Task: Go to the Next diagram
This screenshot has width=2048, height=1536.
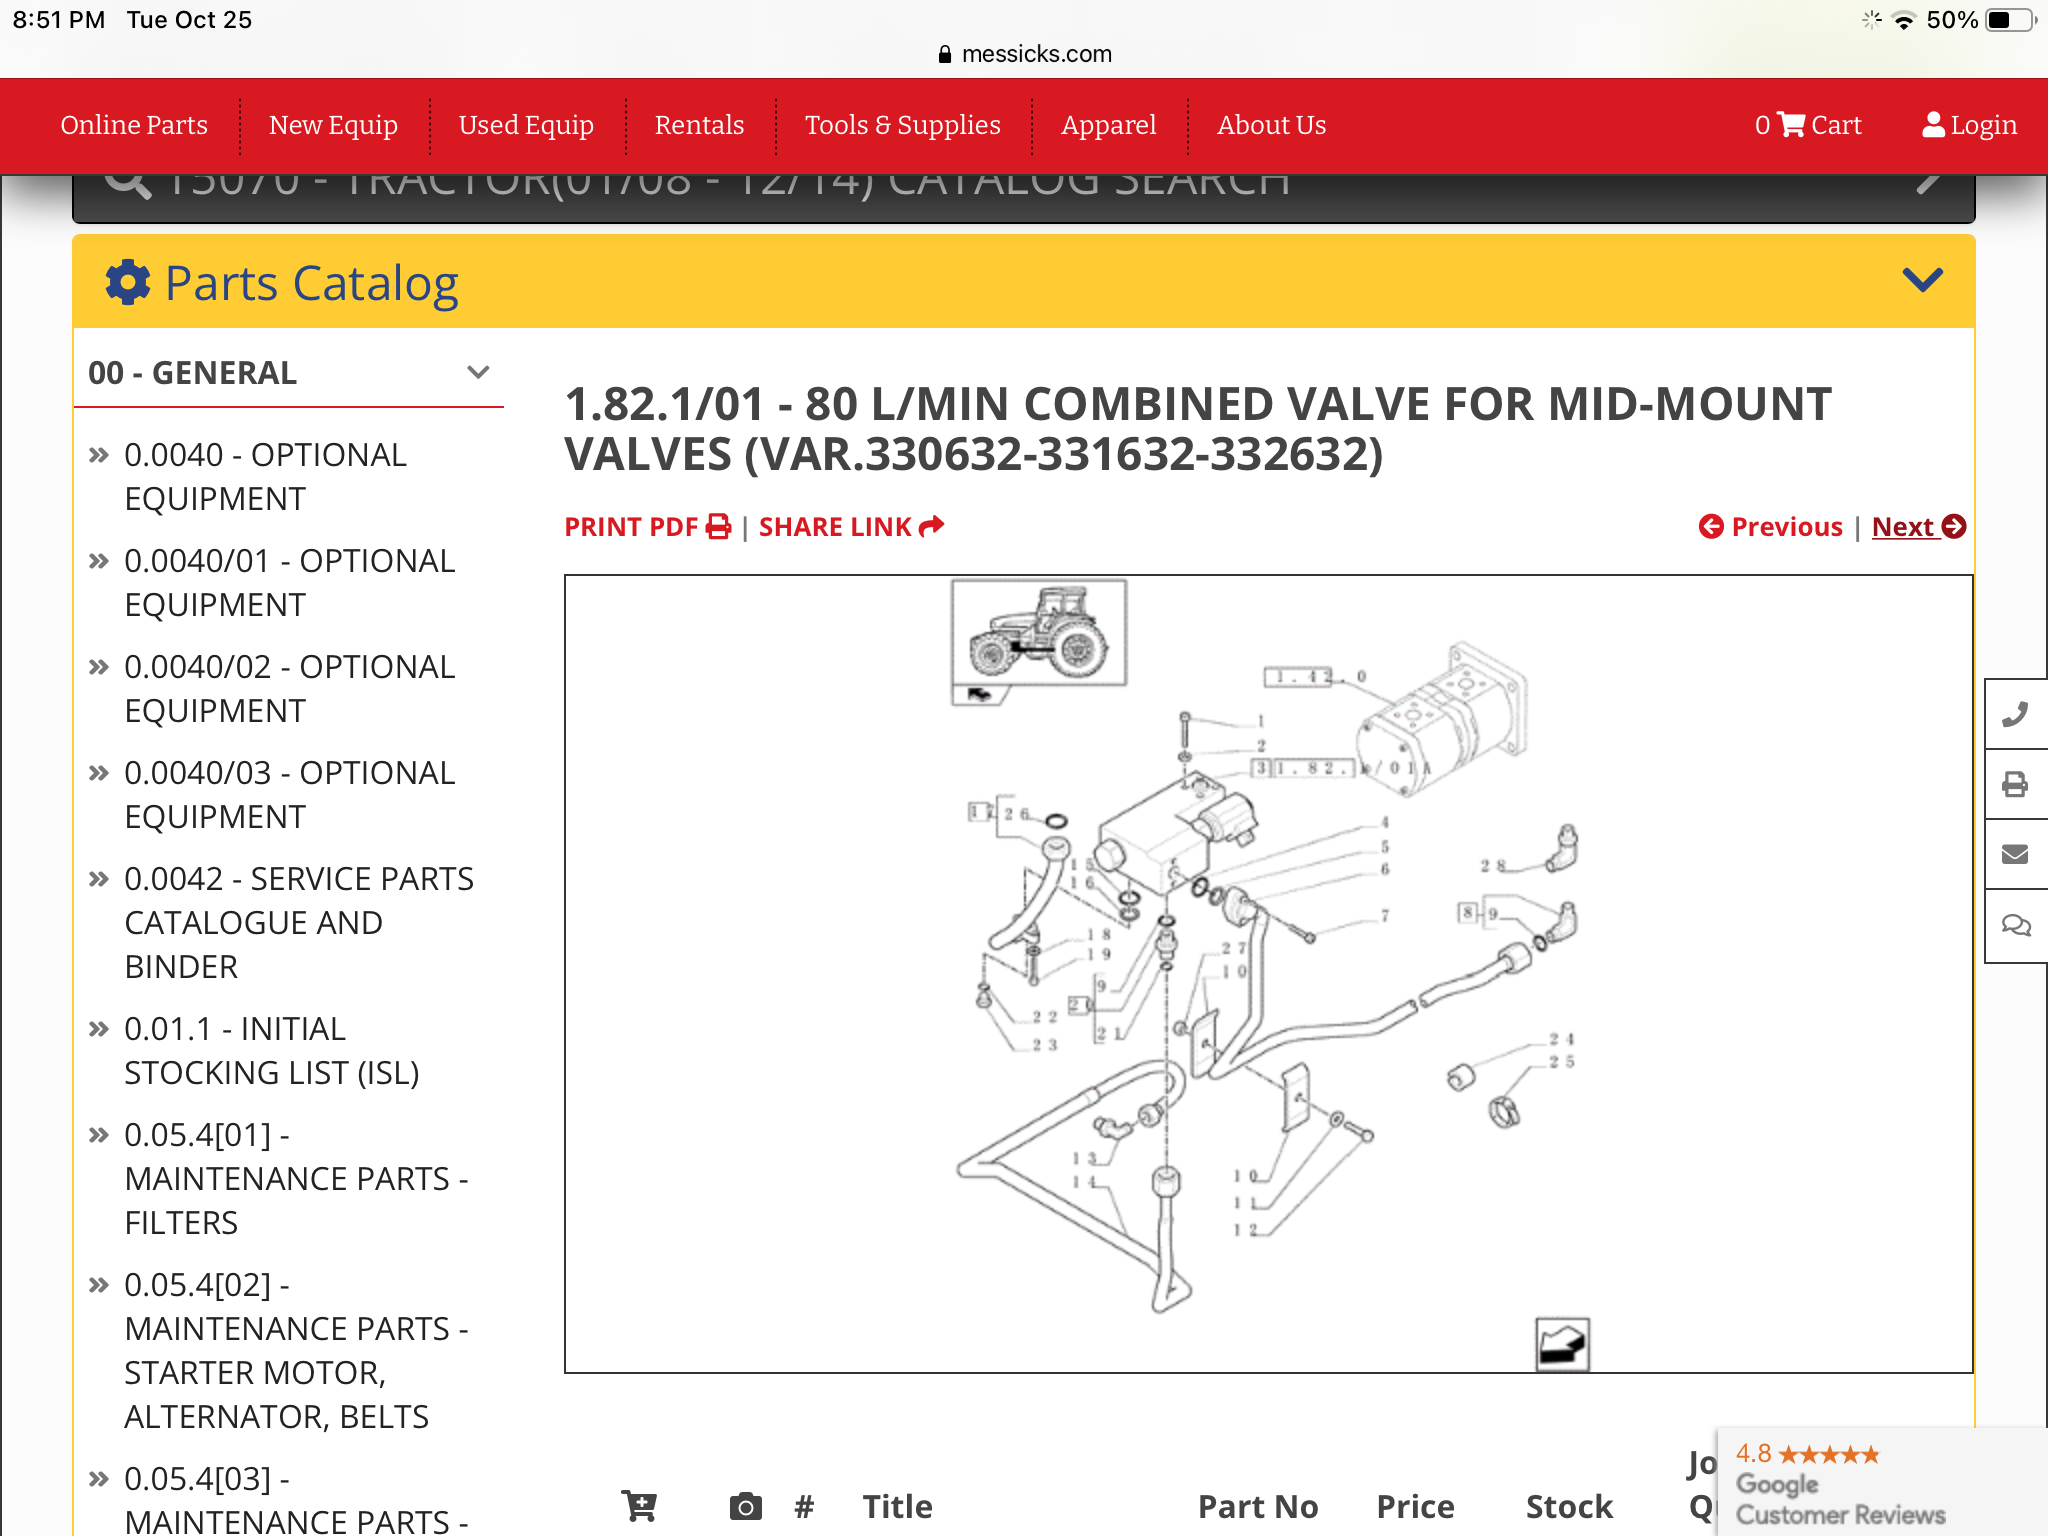Action: click(x=1917, y=527)
